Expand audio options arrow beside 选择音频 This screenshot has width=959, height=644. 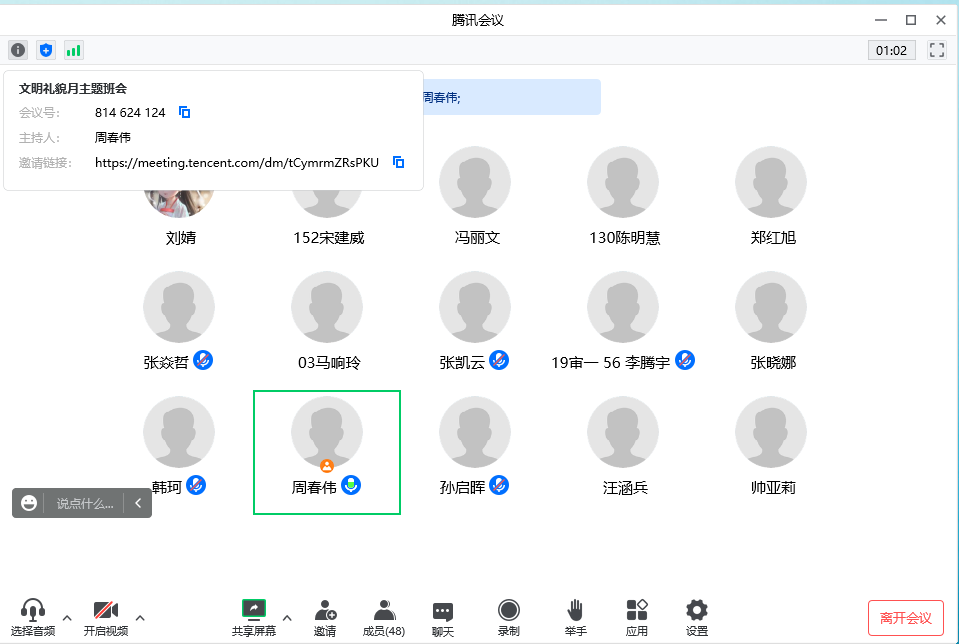point(67,617)
